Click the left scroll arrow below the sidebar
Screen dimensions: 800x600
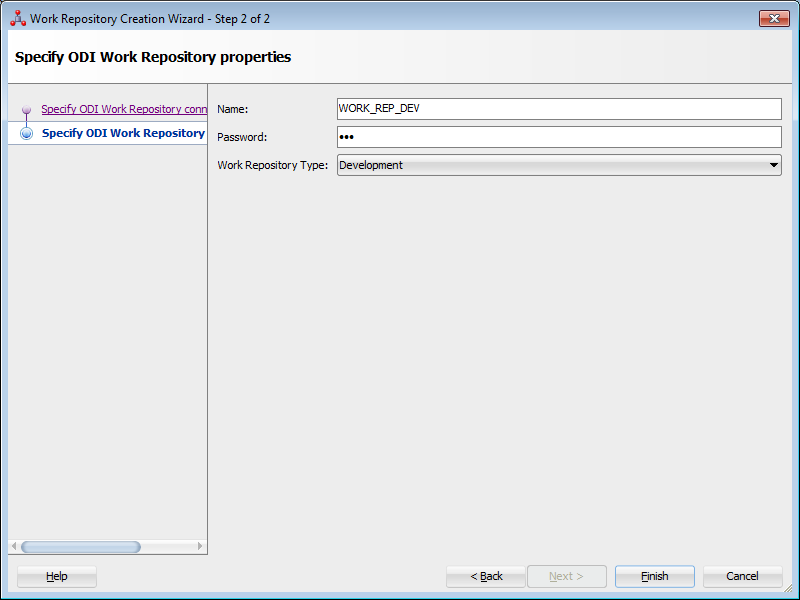tap(14, 546)
